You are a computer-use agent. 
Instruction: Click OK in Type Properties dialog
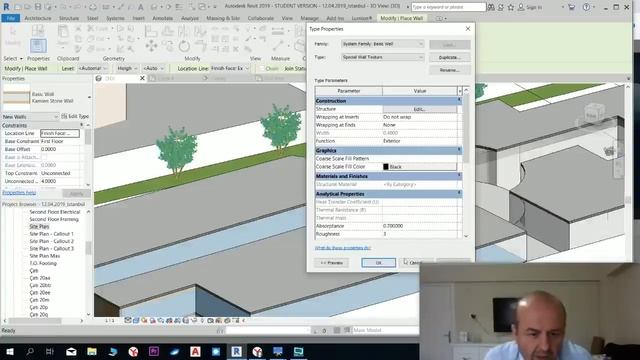[x=378, y=262]
